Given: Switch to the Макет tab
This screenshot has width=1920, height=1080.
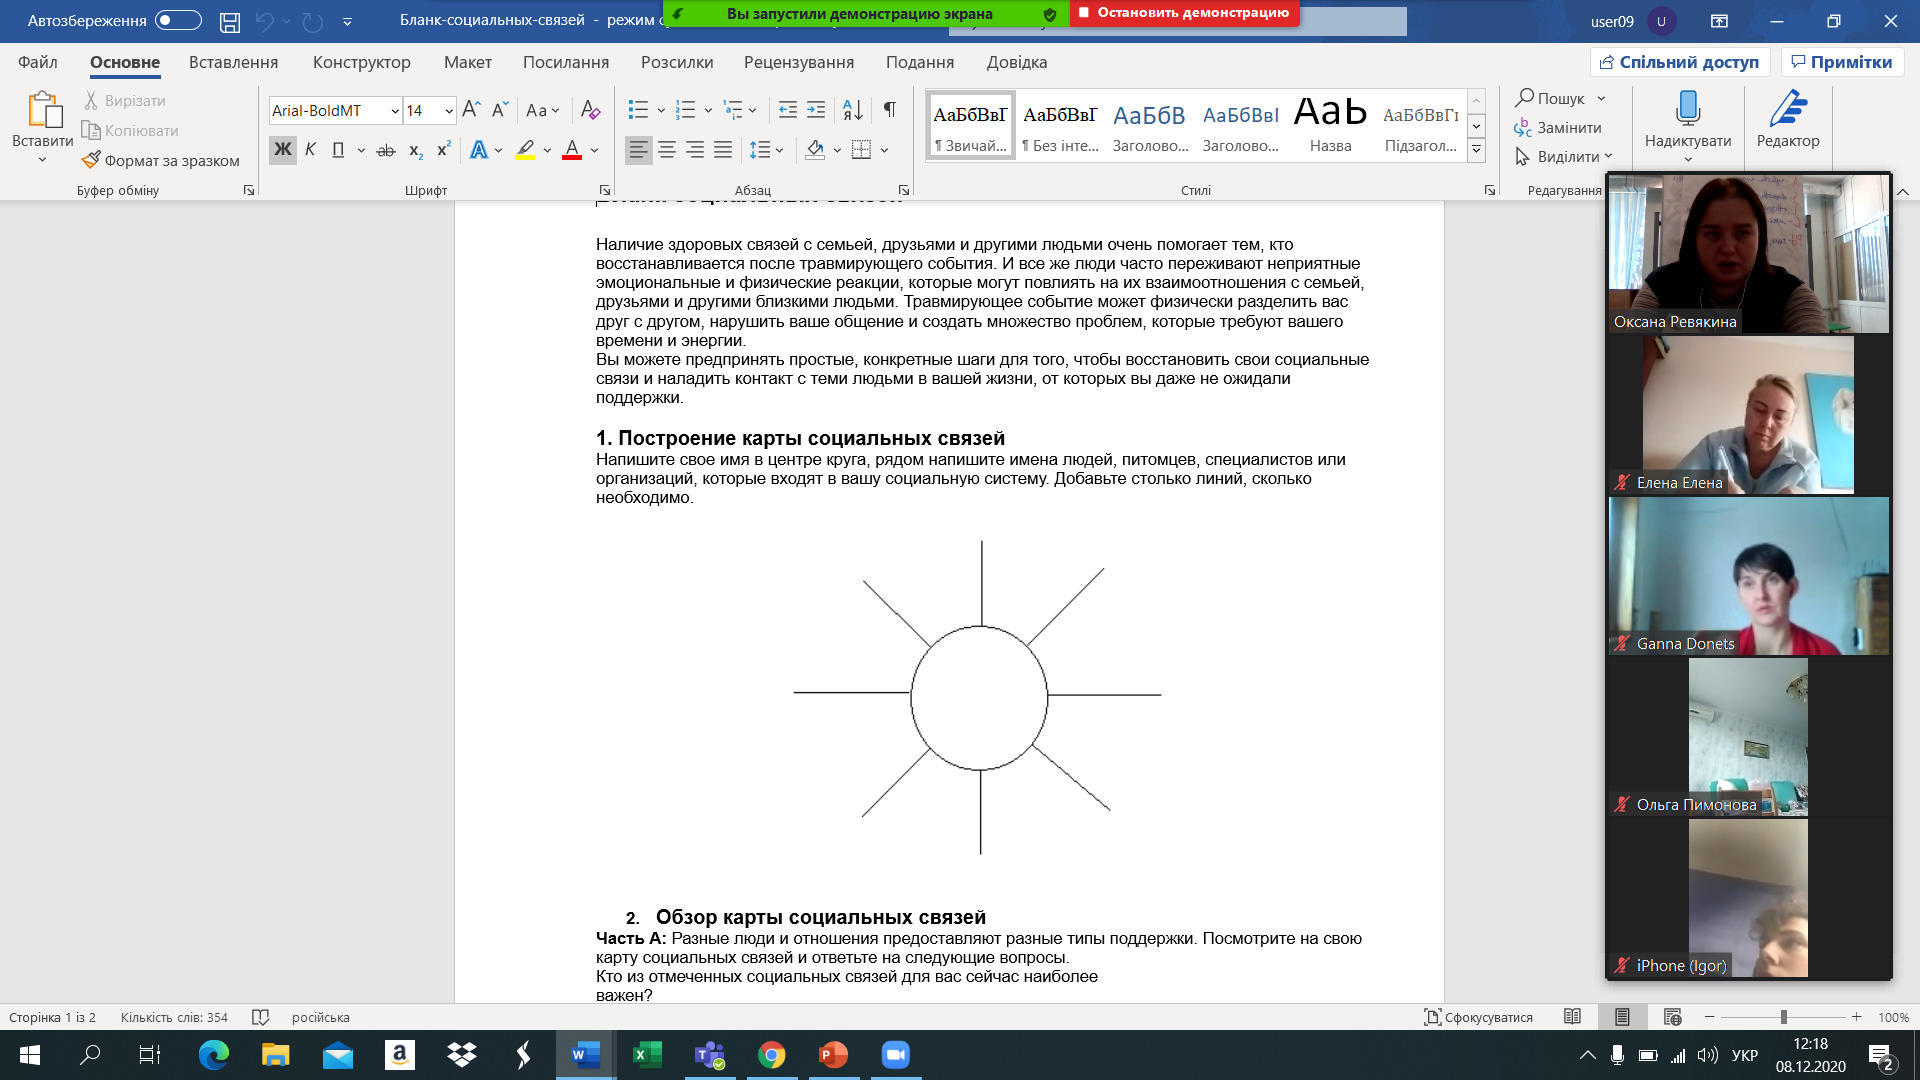Looking at the screenshot, I should click(x=467, y=62).
